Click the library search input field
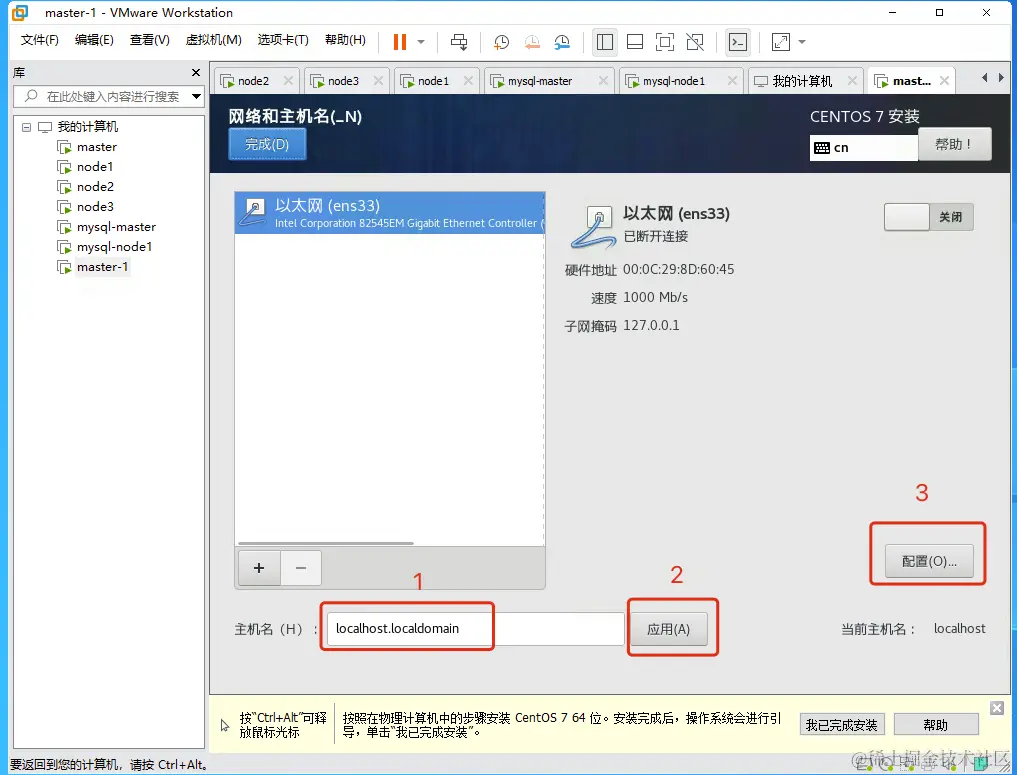Screen dimensions: 1017x775 (108, 97)
